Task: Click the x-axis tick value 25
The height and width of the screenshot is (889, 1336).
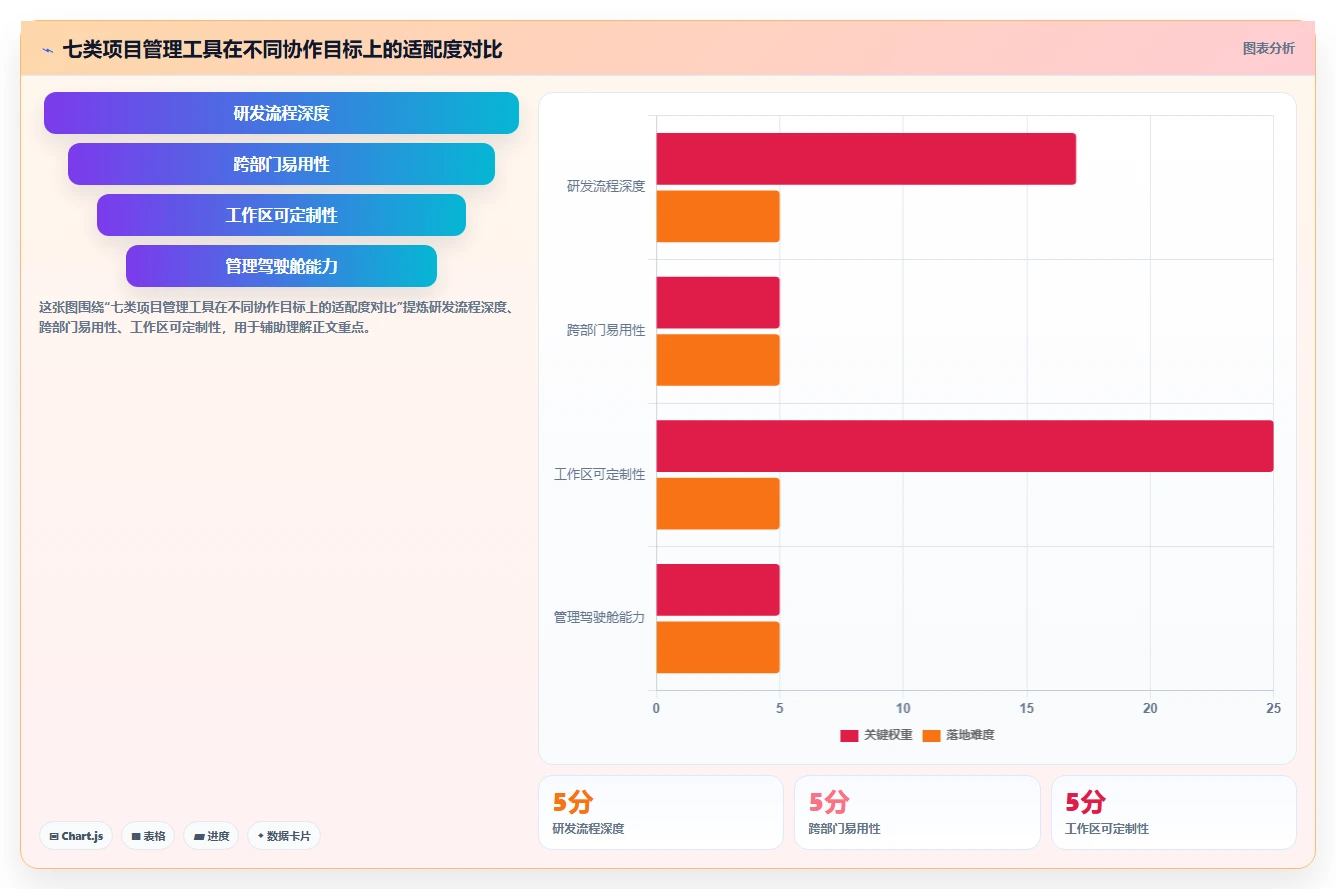Action: (x=1273, y=708)
